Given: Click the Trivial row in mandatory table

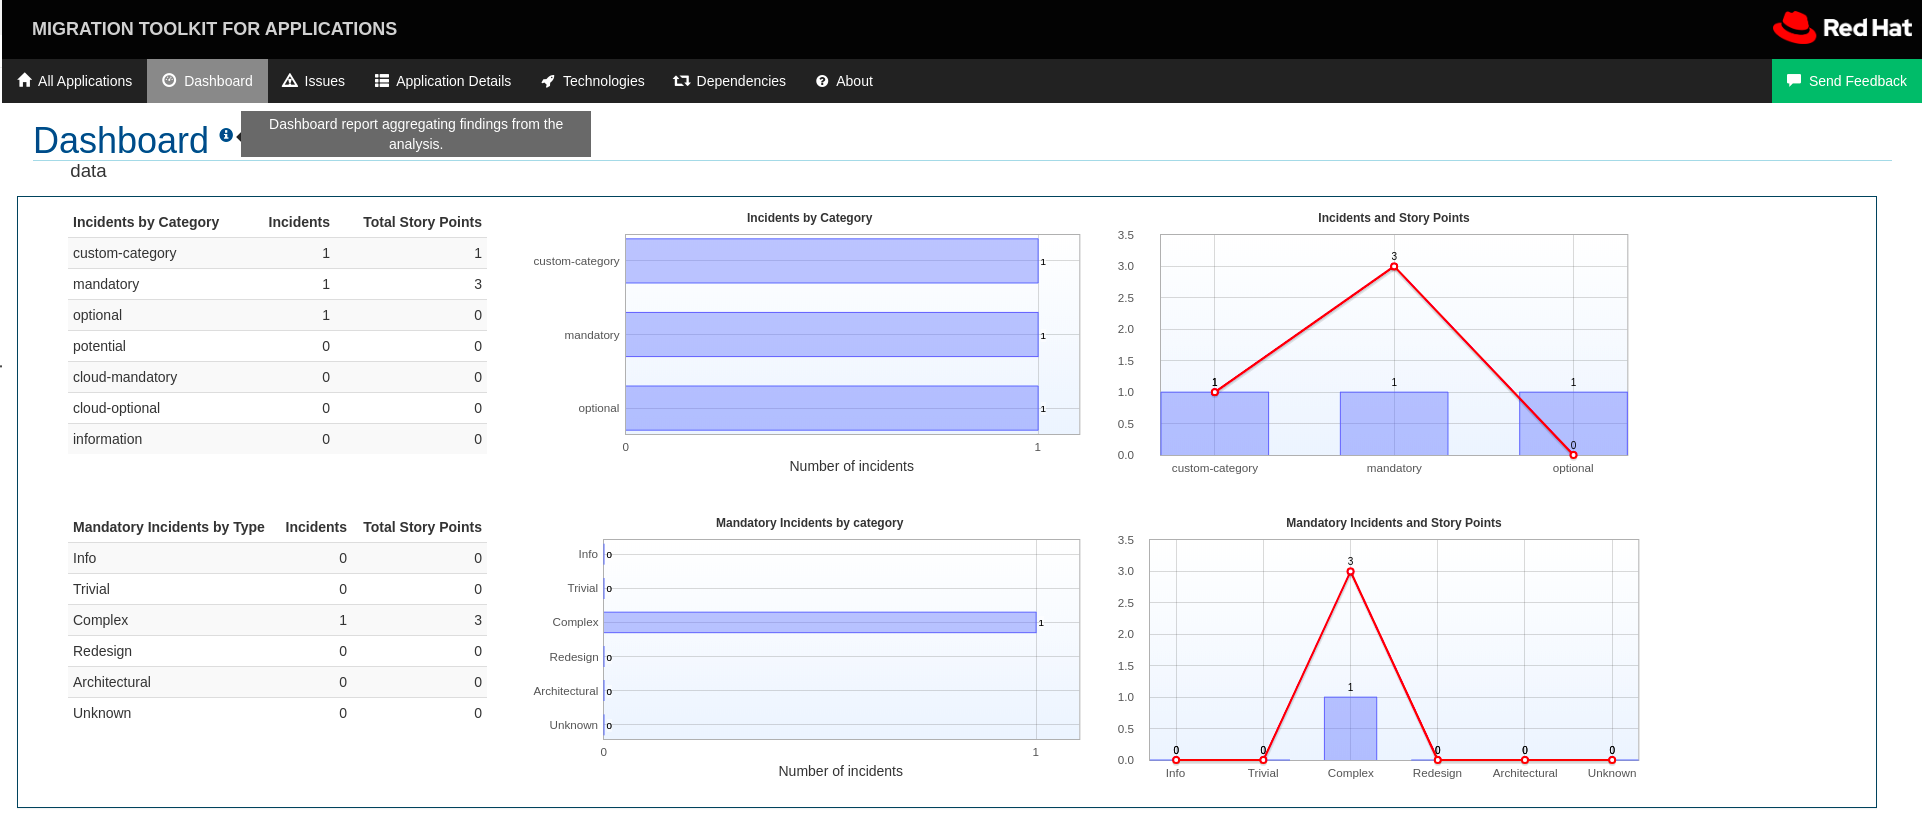Looking at the screenshot, I should coord(277,589).
